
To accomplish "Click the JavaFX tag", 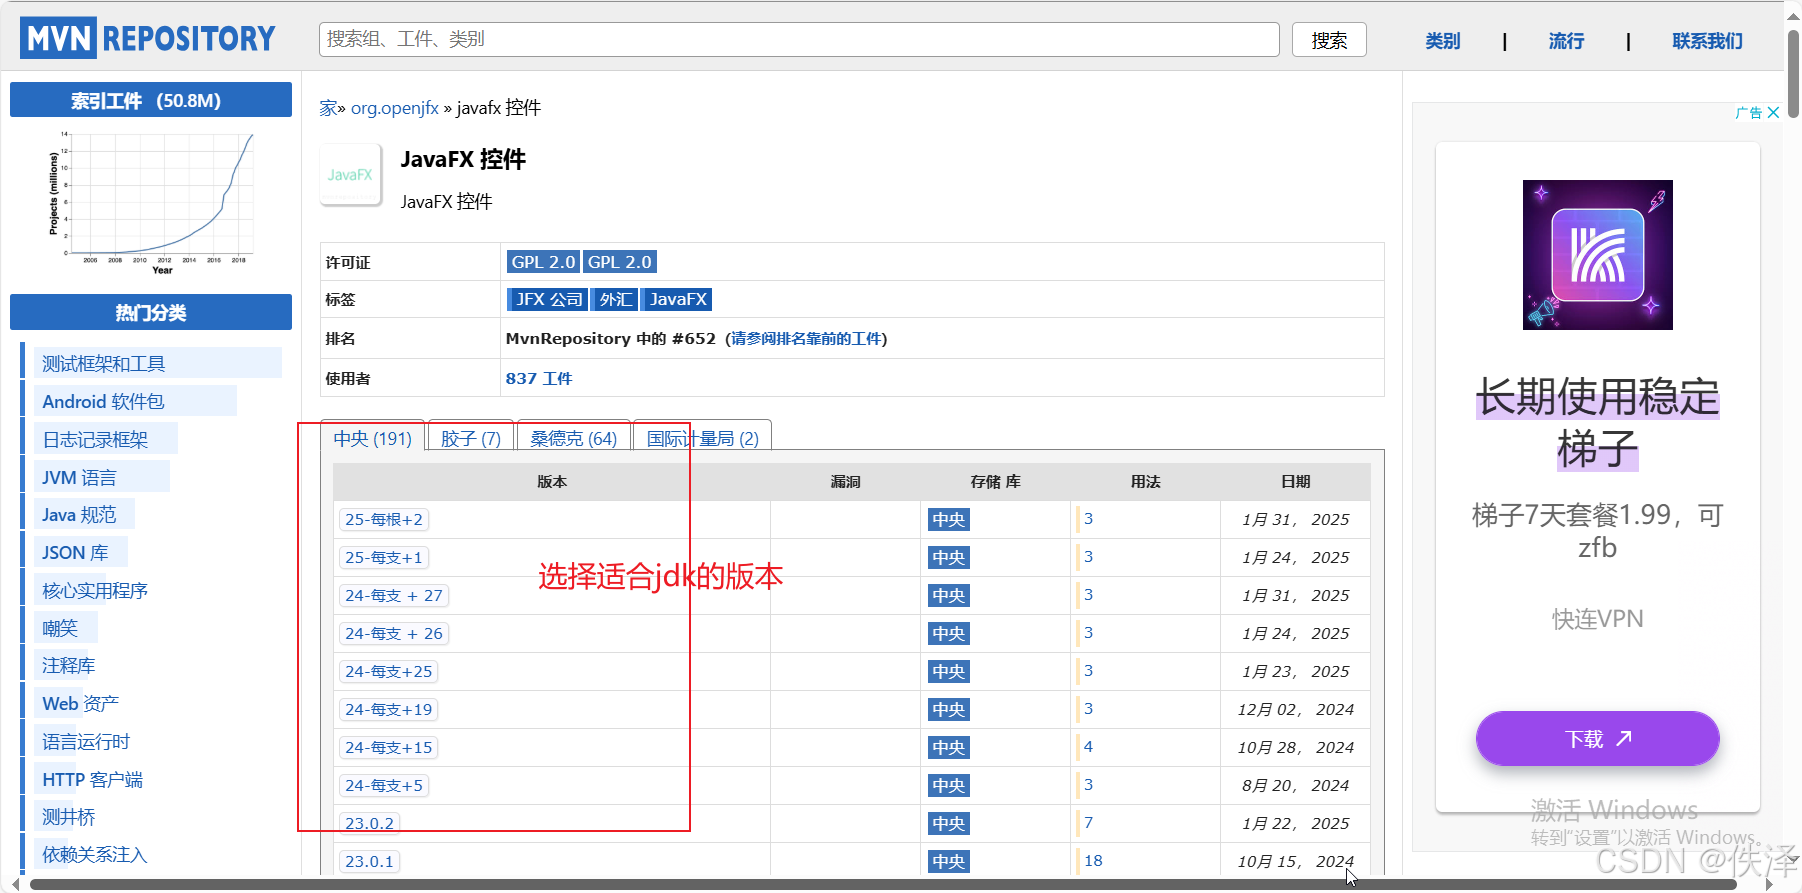I will point(677,299).
